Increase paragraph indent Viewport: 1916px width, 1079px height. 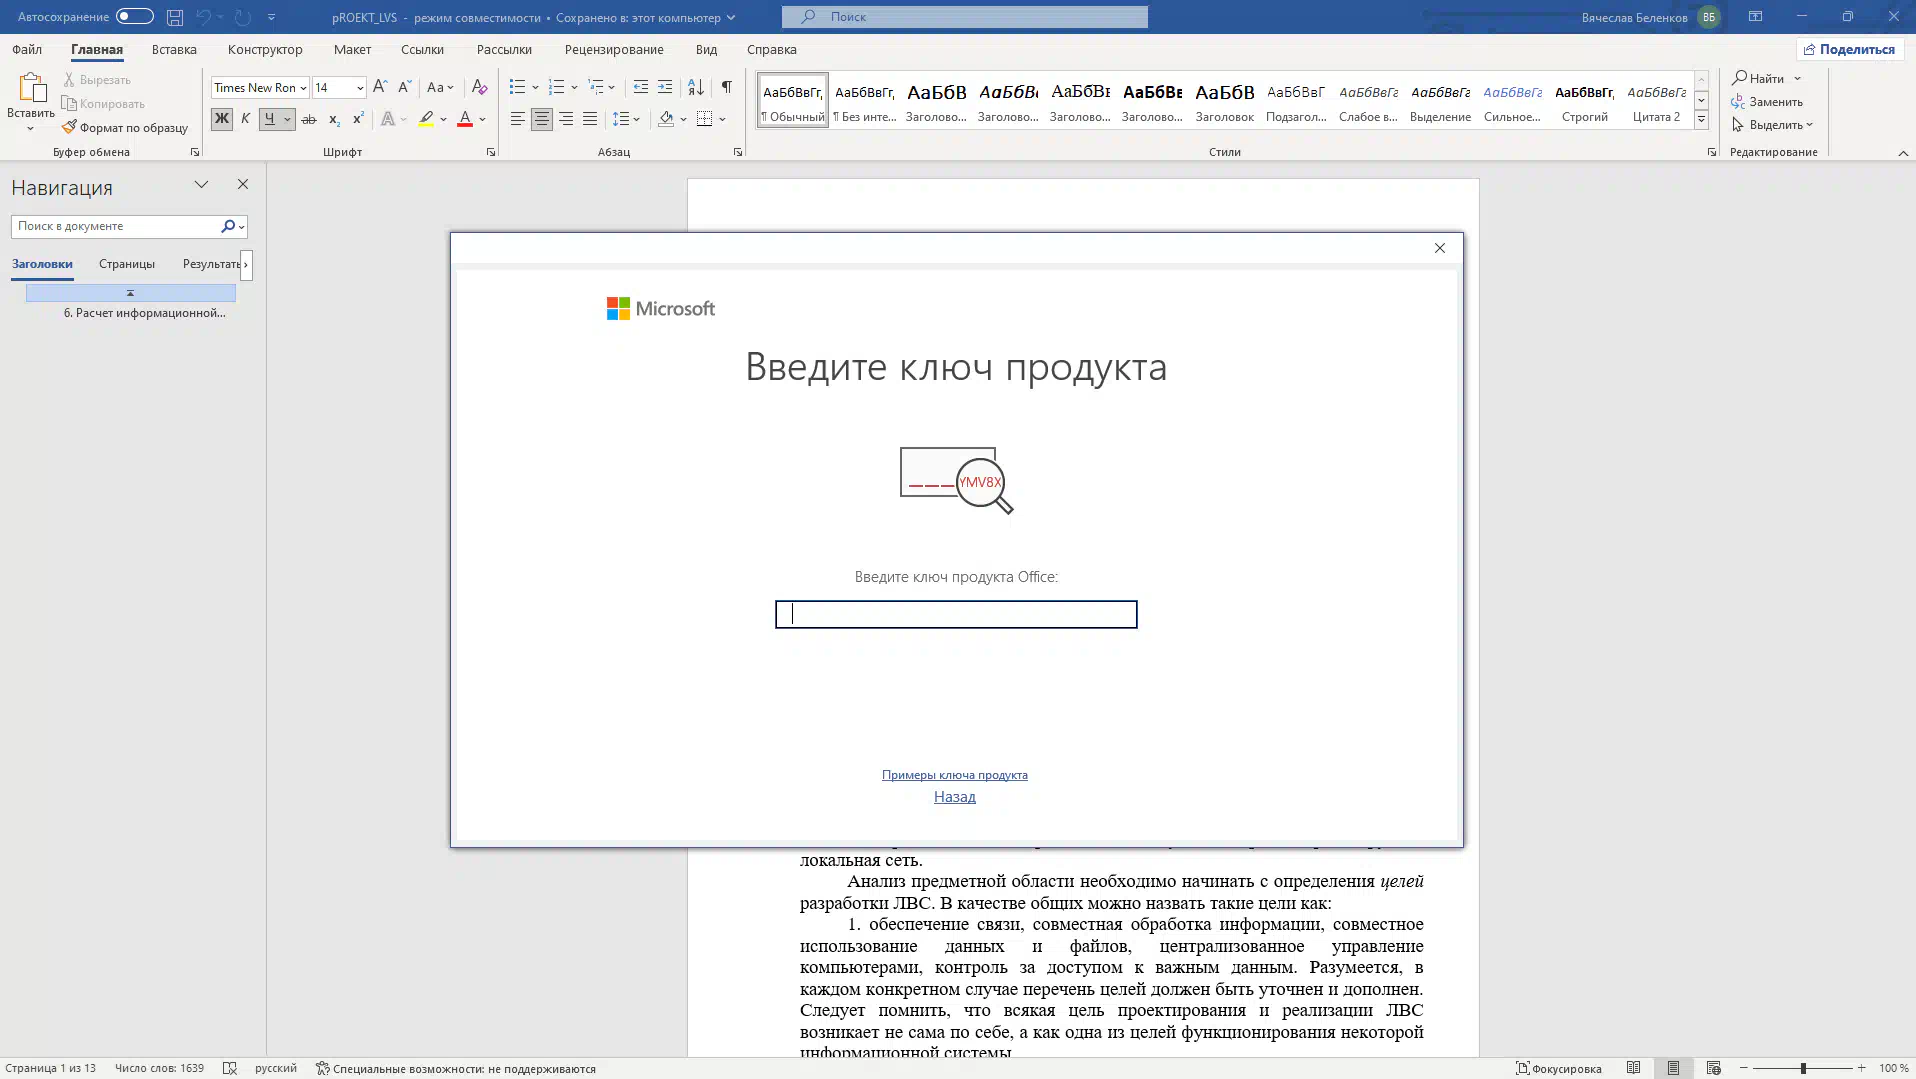[665, 87]
